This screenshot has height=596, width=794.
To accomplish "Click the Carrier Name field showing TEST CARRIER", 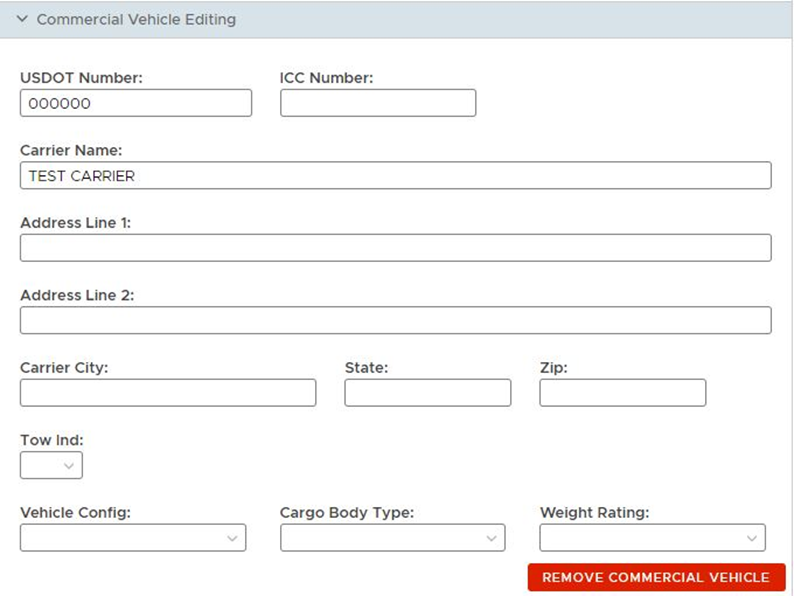I will 395,175.
